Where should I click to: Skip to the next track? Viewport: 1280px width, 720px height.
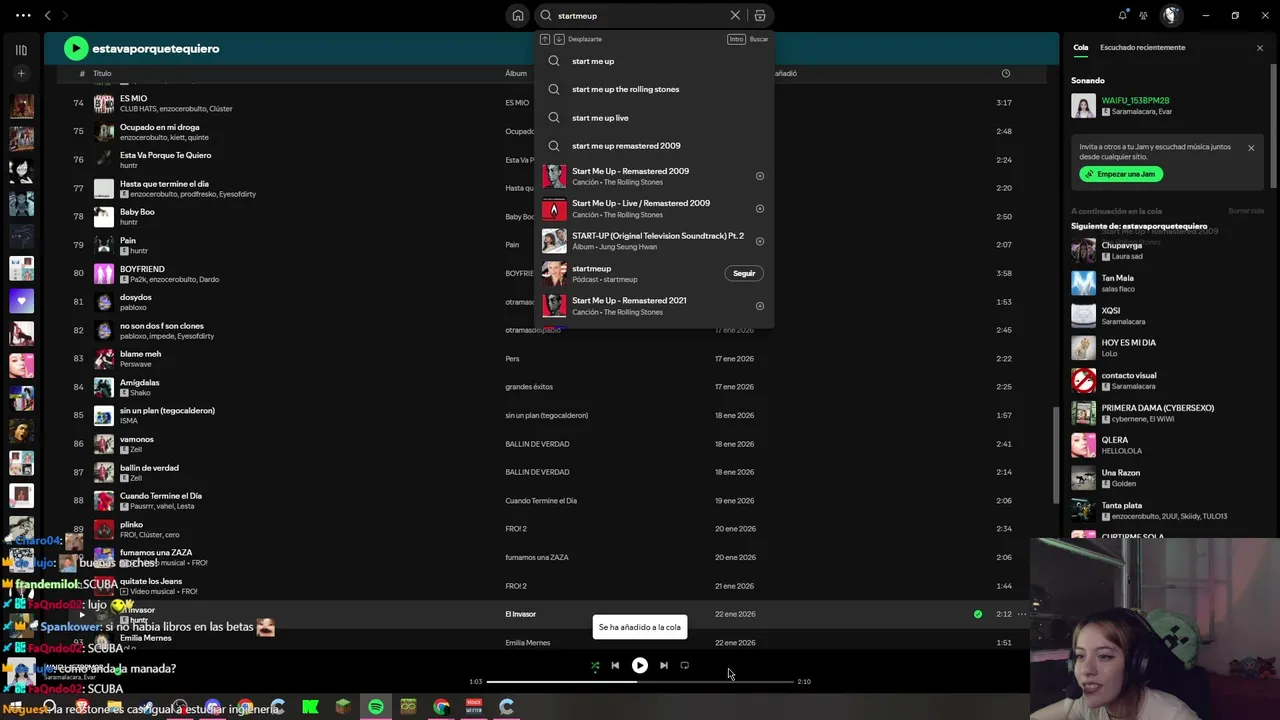(664, 665)
